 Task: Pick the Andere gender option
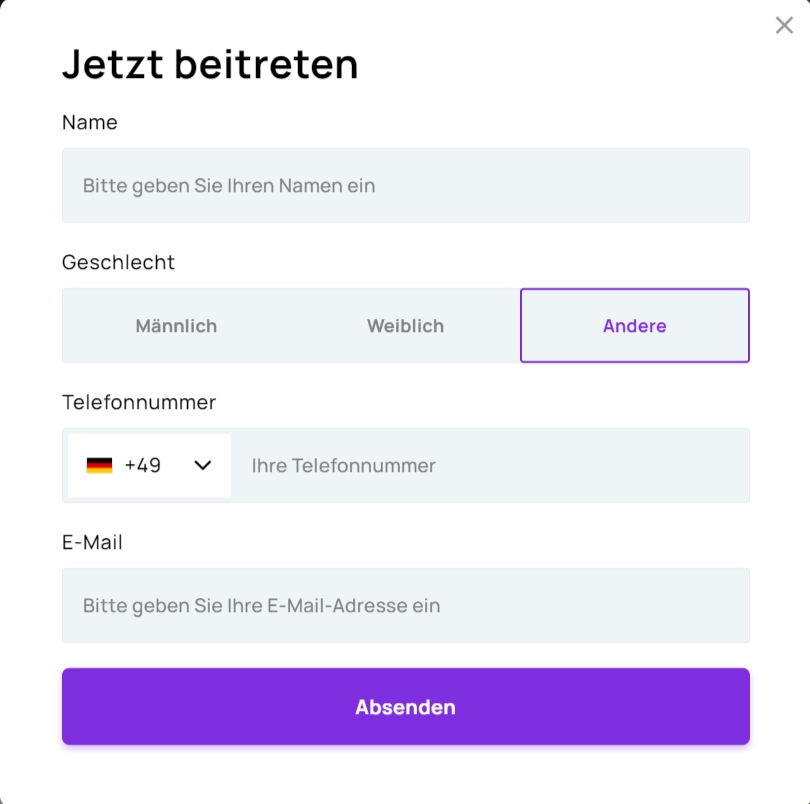coord(635,326)
